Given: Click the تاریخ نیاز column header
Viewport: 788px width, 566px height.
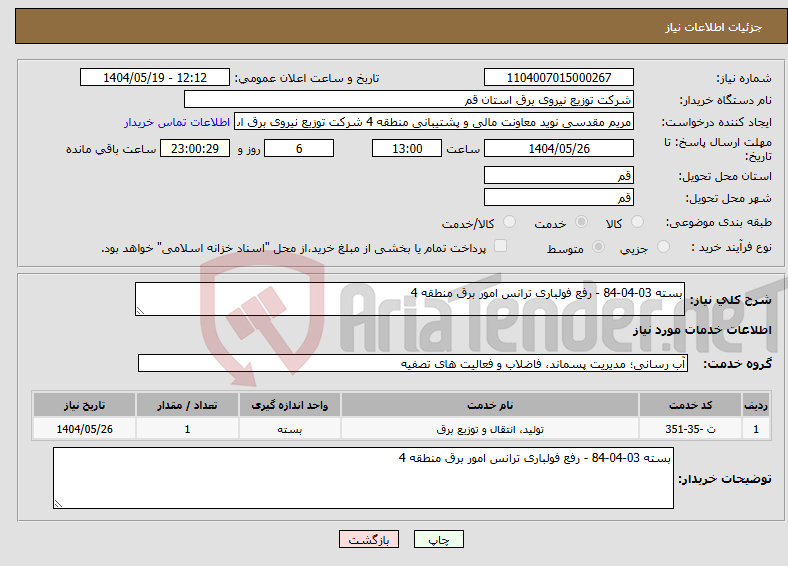Looking at the screenshot, I should click(x=84, y=405).
